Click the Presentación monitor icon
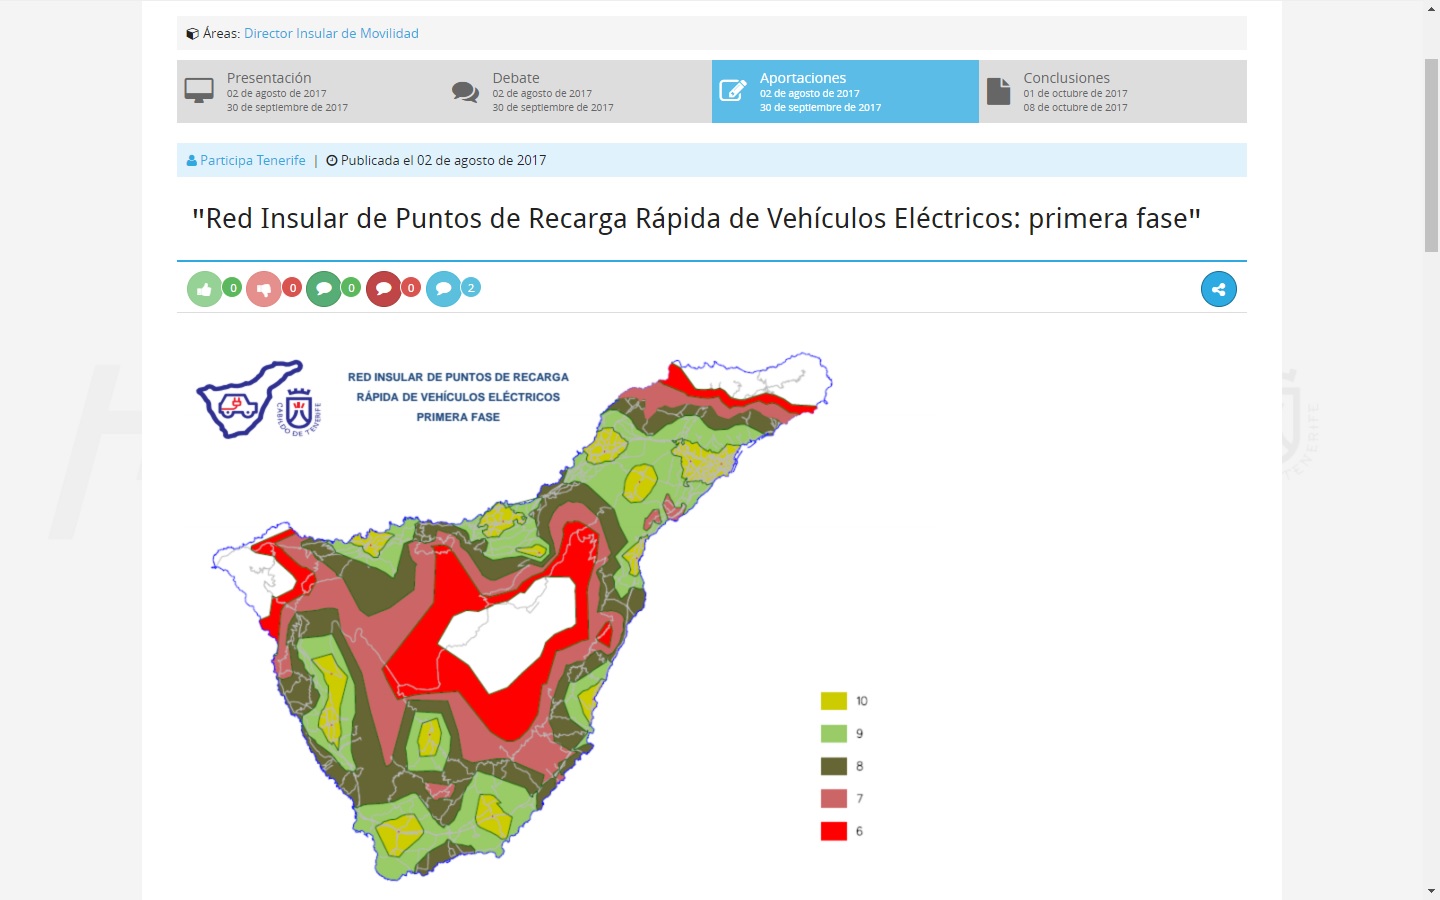Screen dimensions: 1440x900 (199, 91)
